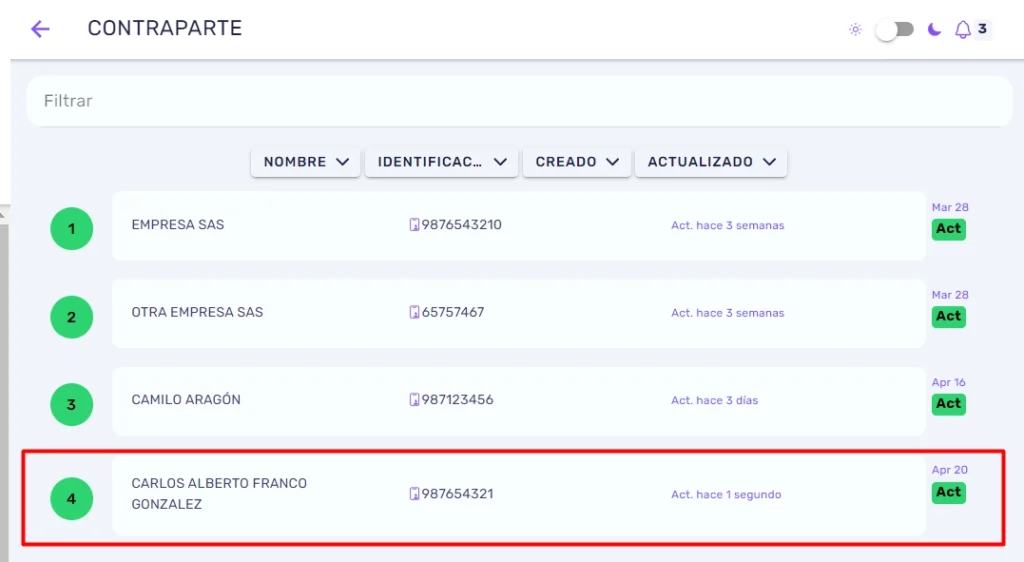Viewport: 1024px width, 562px height.
Task: Click phone icon beside 987123456
Action: point(414,399)
